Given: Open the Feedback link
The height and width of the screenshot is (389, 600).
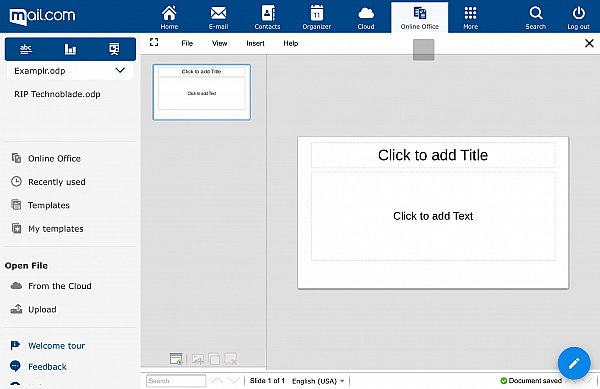Looking at the screenshot, I should (47, 366).
